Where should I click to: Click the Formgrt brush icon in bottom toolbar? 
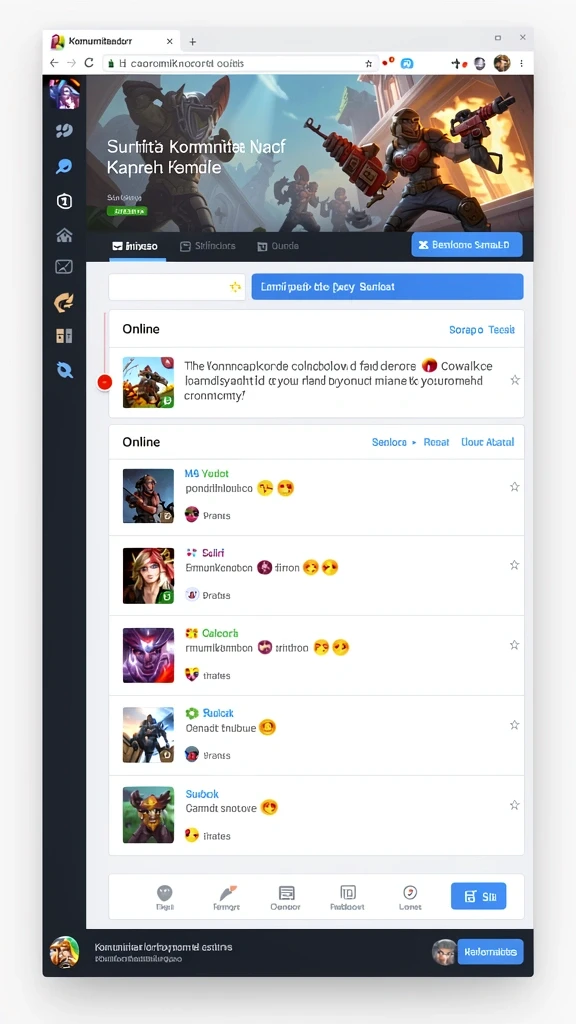227,897
